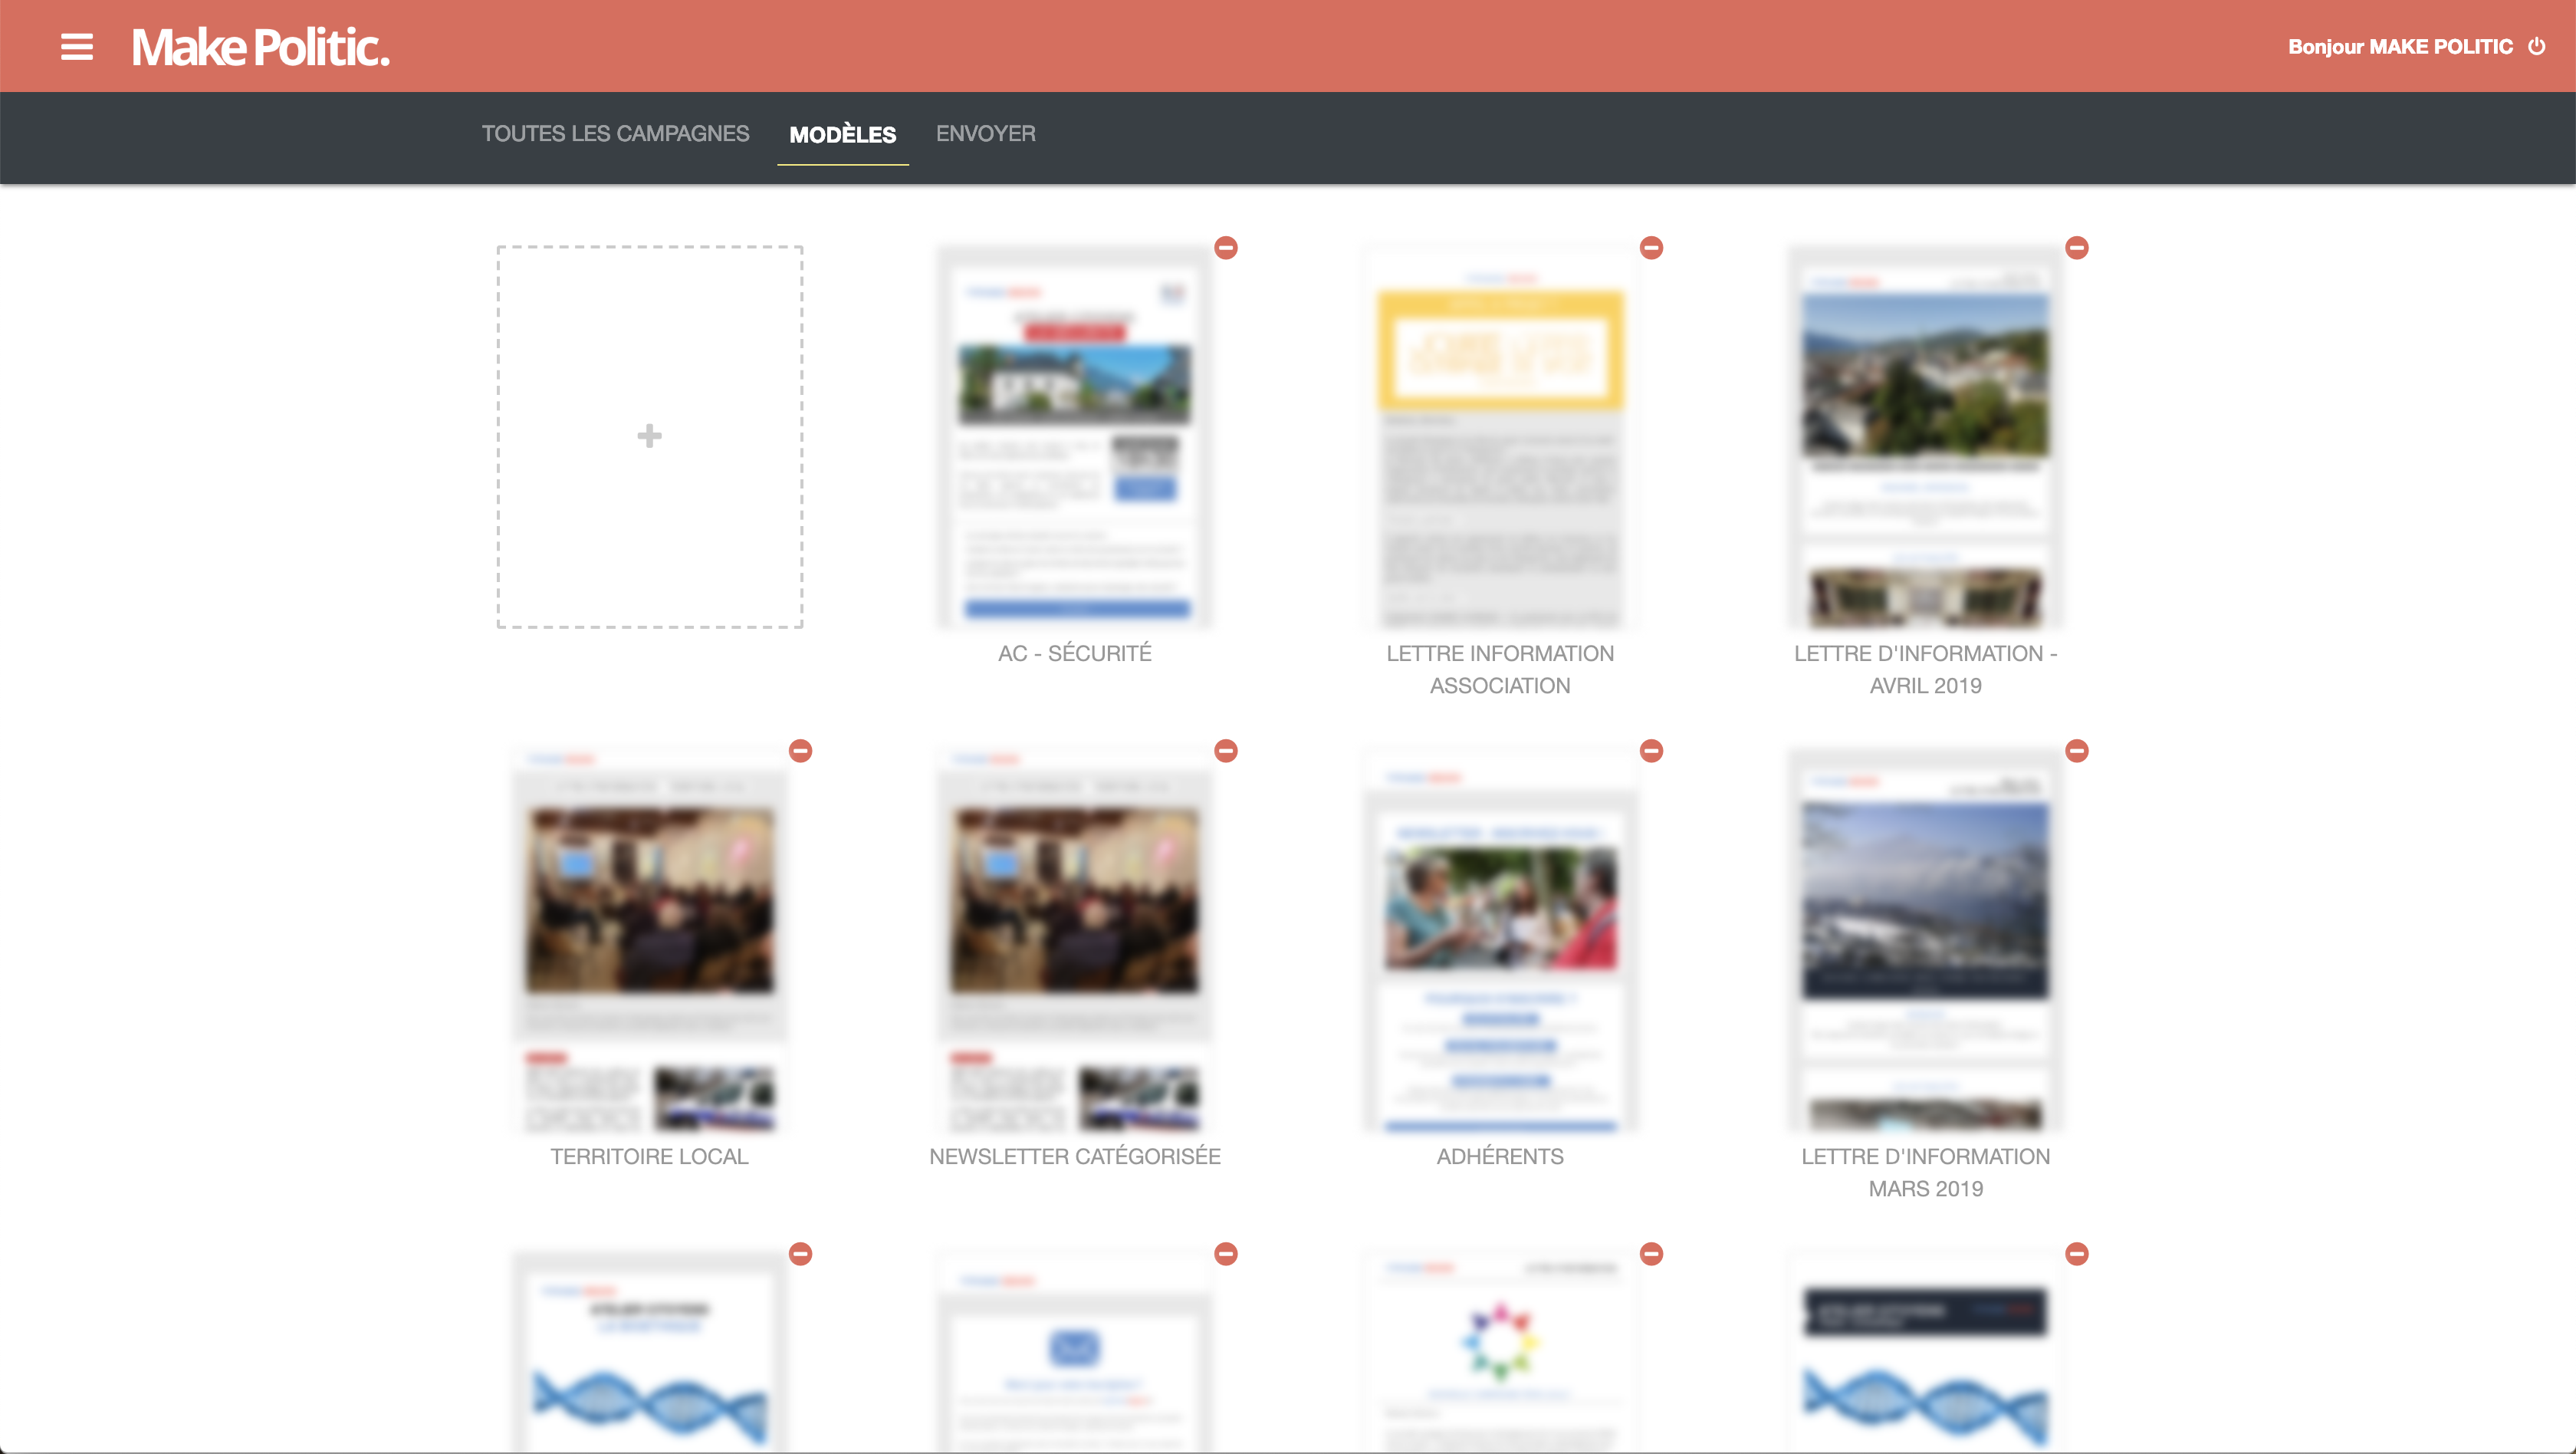Remove the Adhérents template
Screen dimensions: 2576x1454
pyautogui.click(x=1651, y=751)
